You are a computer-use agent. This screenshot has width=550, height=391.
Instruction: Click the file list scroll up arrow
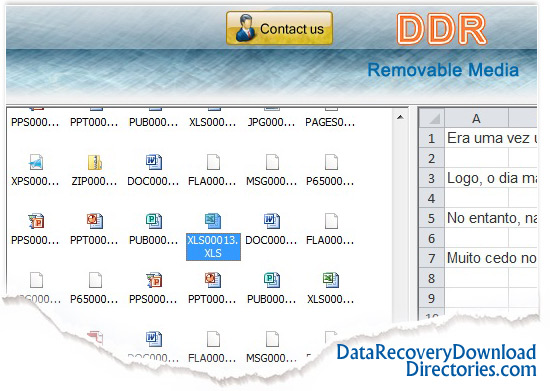point(400,117)
